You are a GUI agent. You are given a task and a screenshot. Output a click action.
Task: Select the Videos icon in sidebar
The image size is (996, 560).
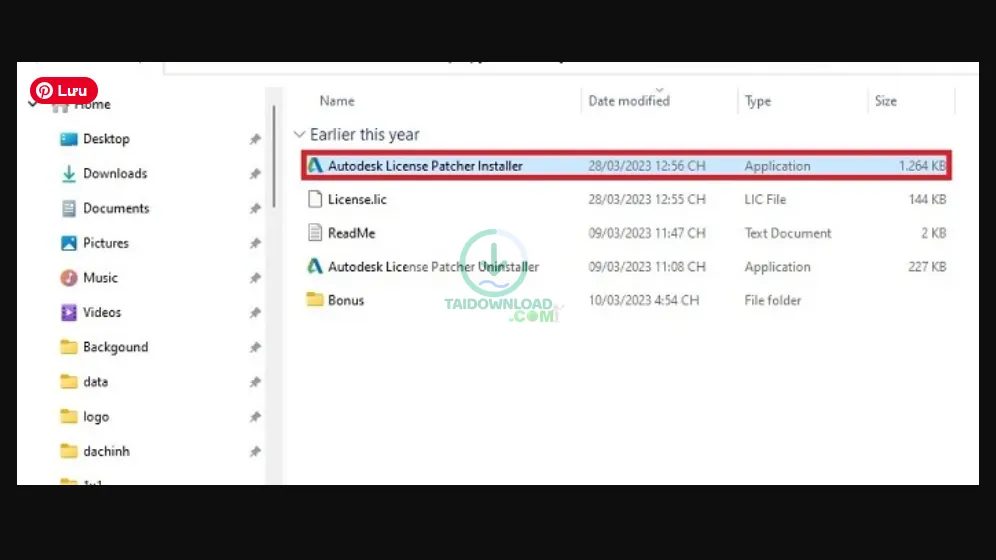69,312
